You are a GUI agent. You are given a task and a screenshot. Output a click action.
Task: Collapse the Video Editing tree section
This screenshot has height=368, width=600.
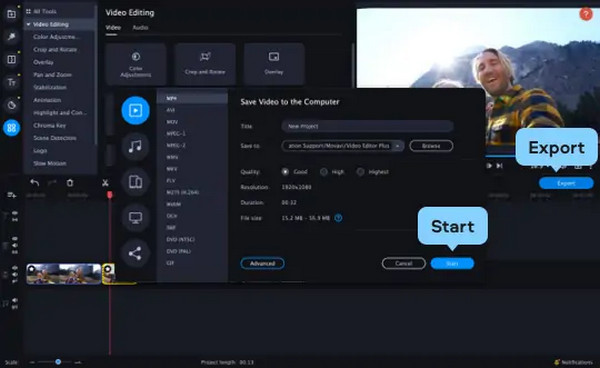[28, 24]
